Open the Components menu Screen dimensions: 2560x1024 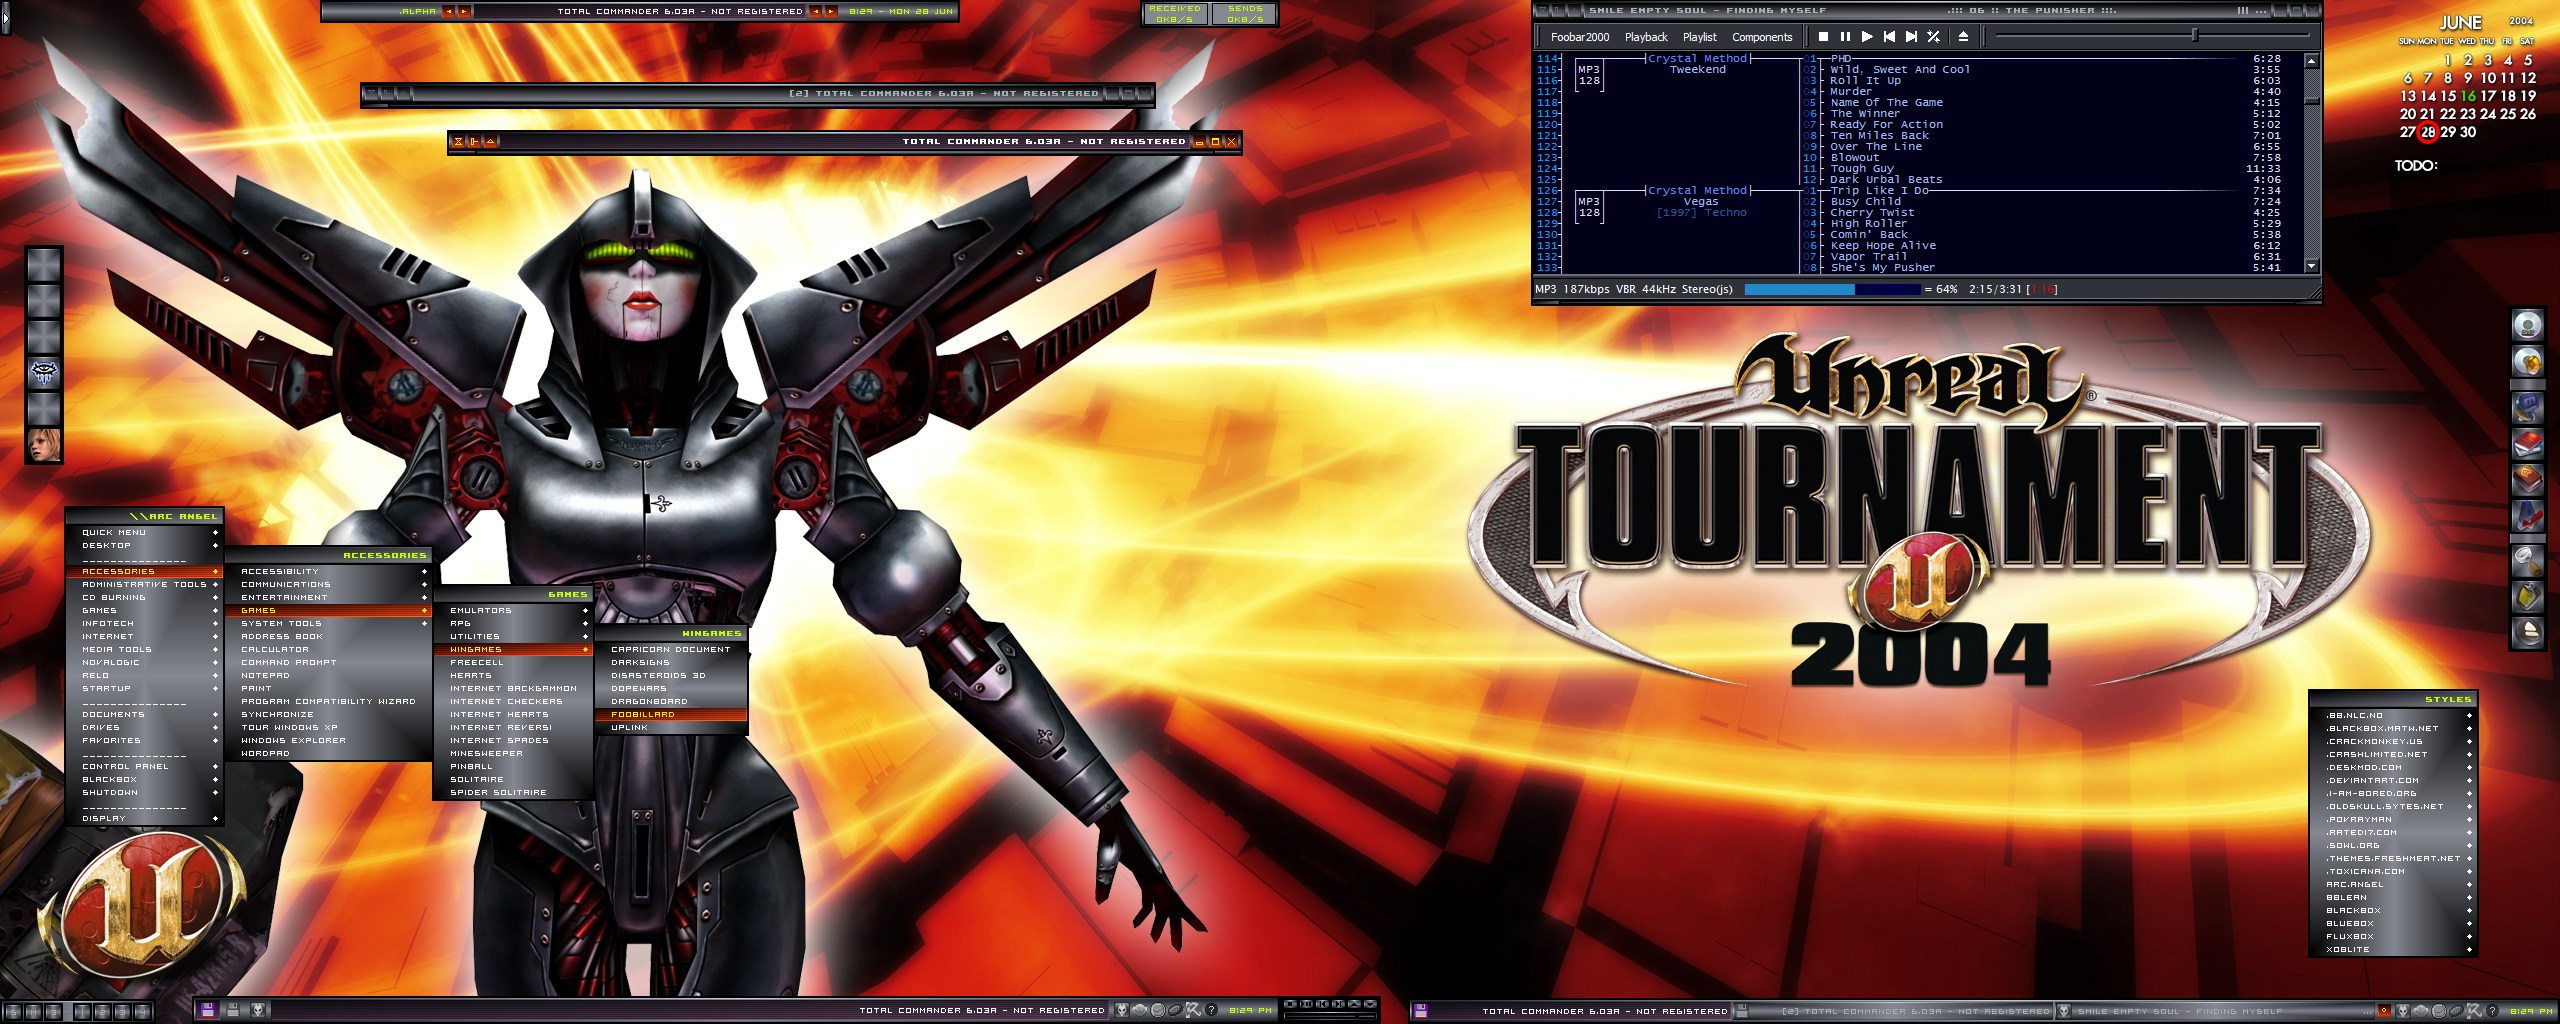click(1762, 37)
